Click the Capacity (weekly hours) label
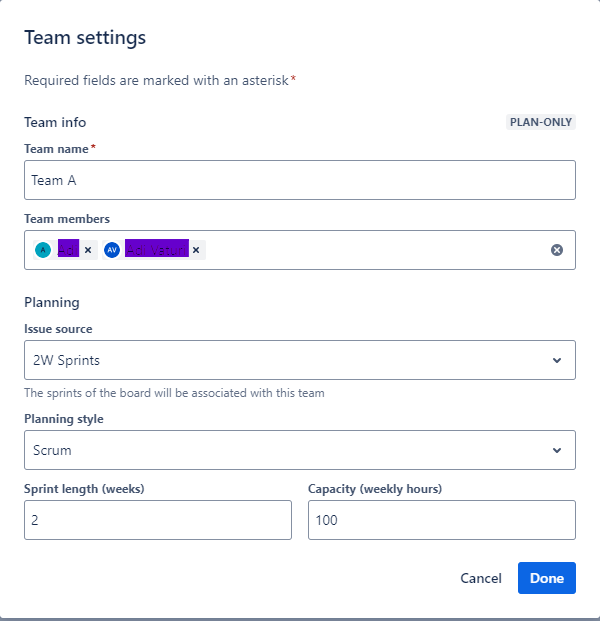600x621 pixels. (x=375, y=489)
